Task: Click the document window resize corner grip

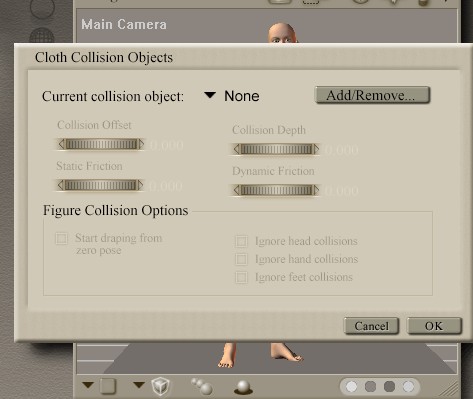Action: tap(449, 389)
